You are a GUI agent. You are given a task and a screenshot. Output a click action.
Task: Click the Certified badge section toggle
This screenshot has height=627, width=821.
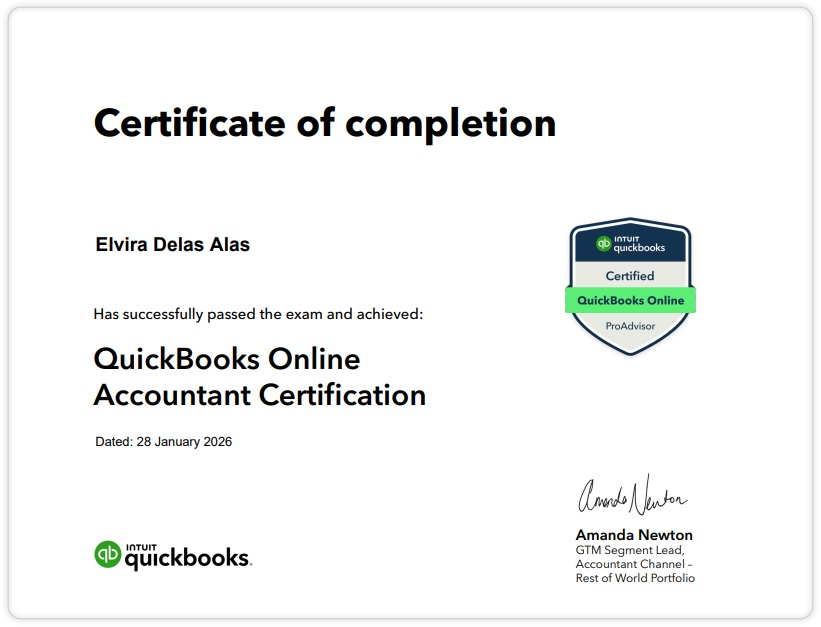[630, 275]
